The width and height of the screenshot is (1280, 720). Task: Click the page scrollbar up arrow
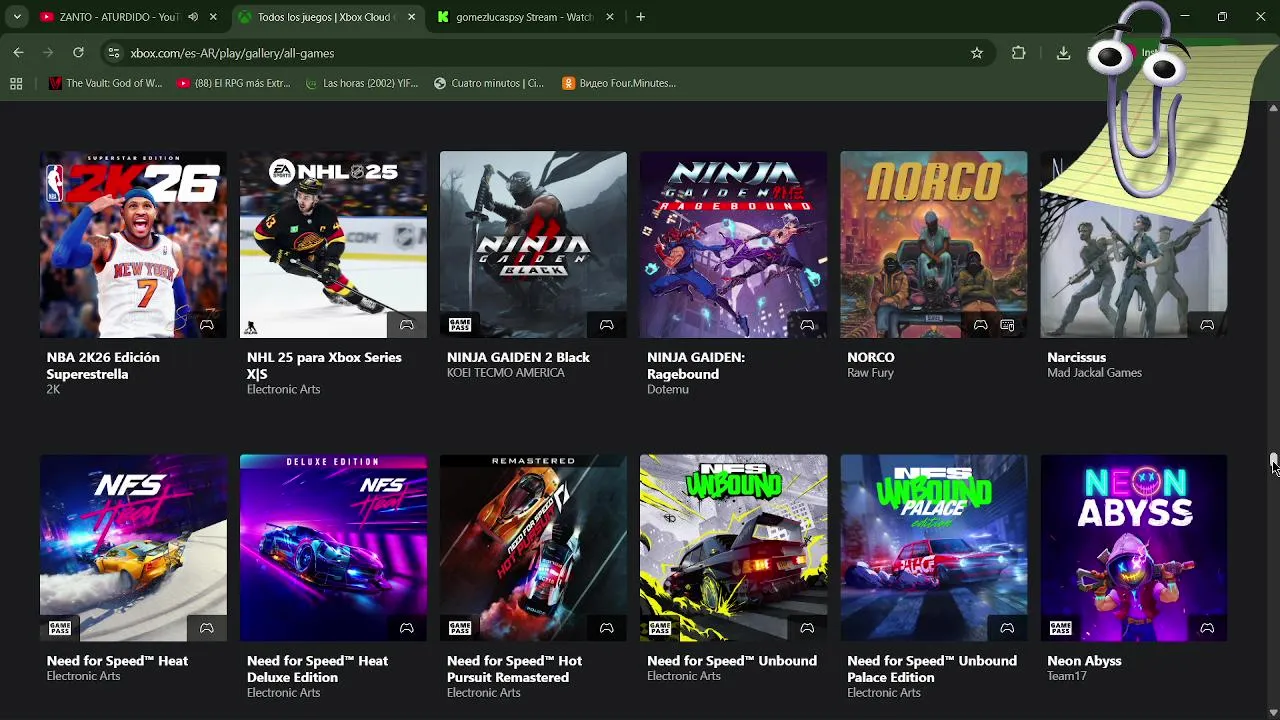point(1273,107)
